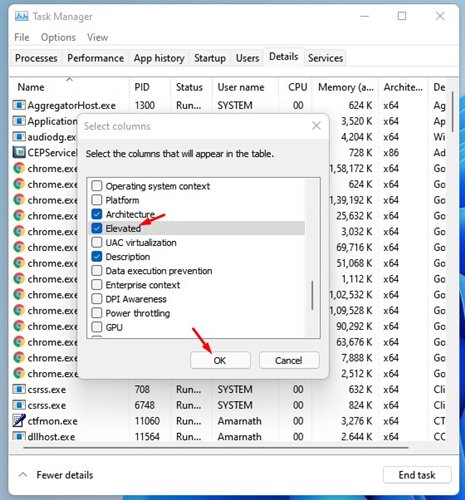This screenshot has width=465, height=500.
Task: Switch to the Processes tab
Action: pyautogui.click(x=36, y=58)
